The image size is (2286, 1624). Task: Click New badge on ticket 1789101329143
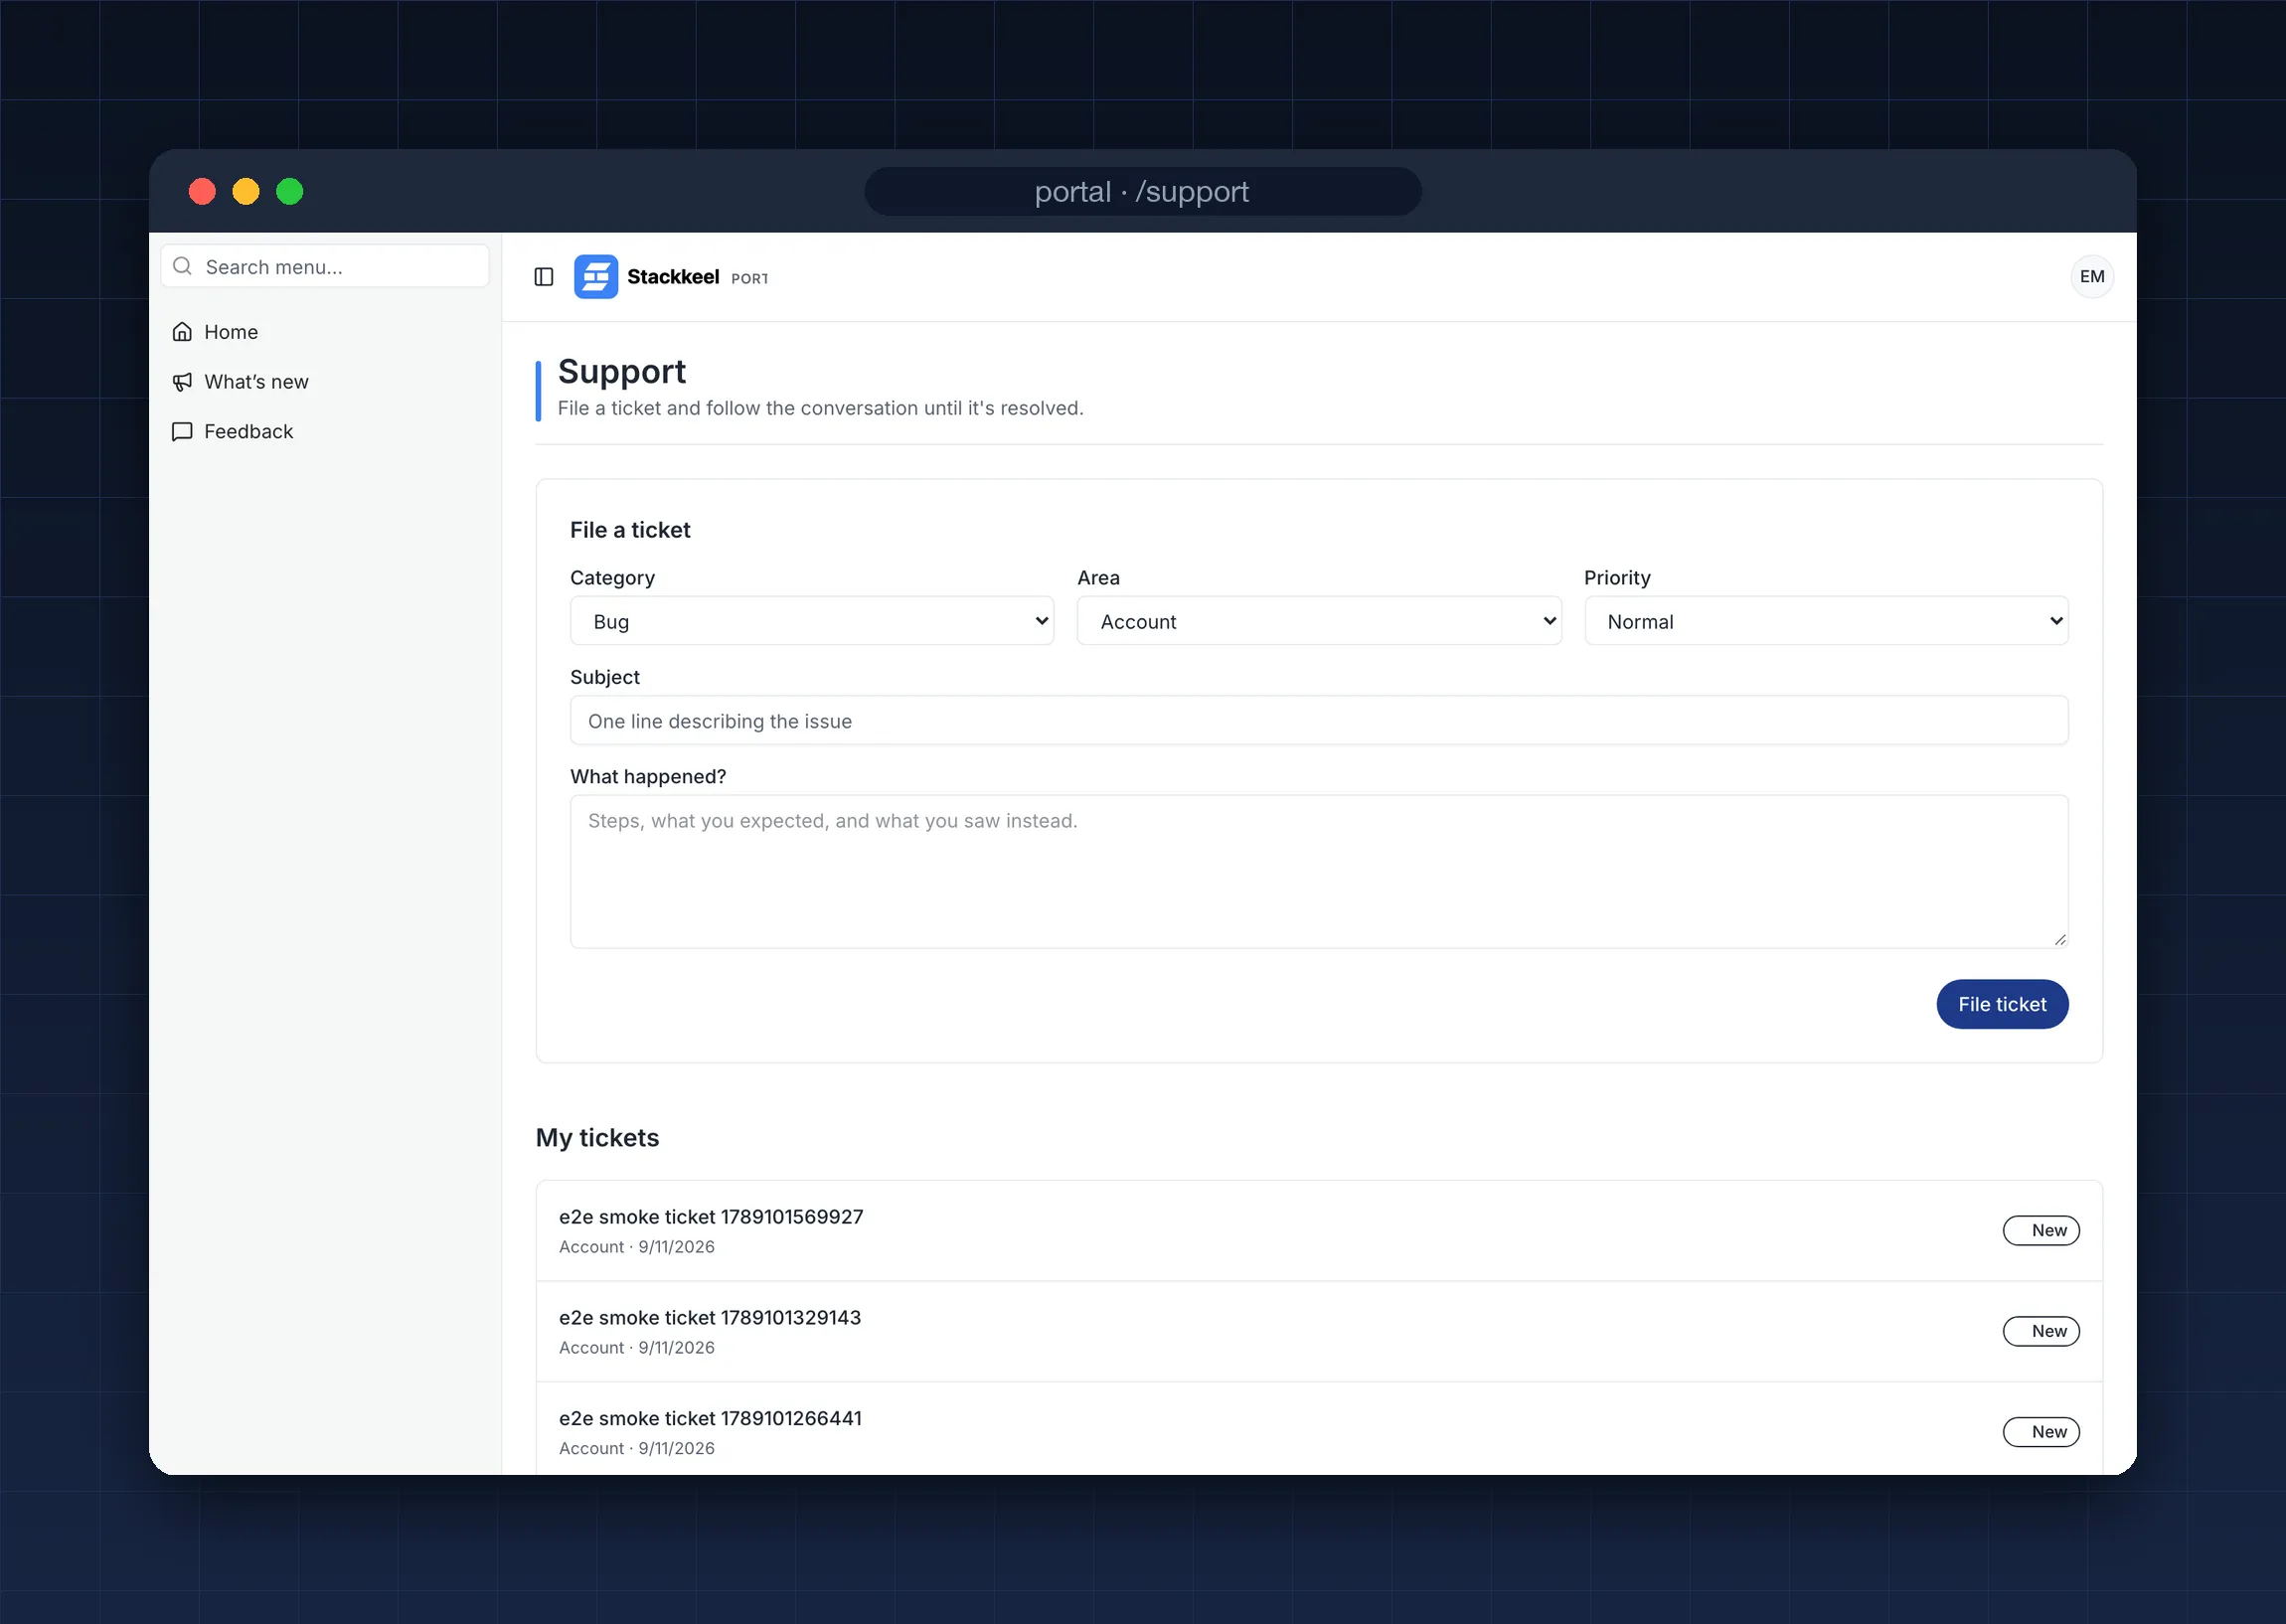(2041, 1332)
